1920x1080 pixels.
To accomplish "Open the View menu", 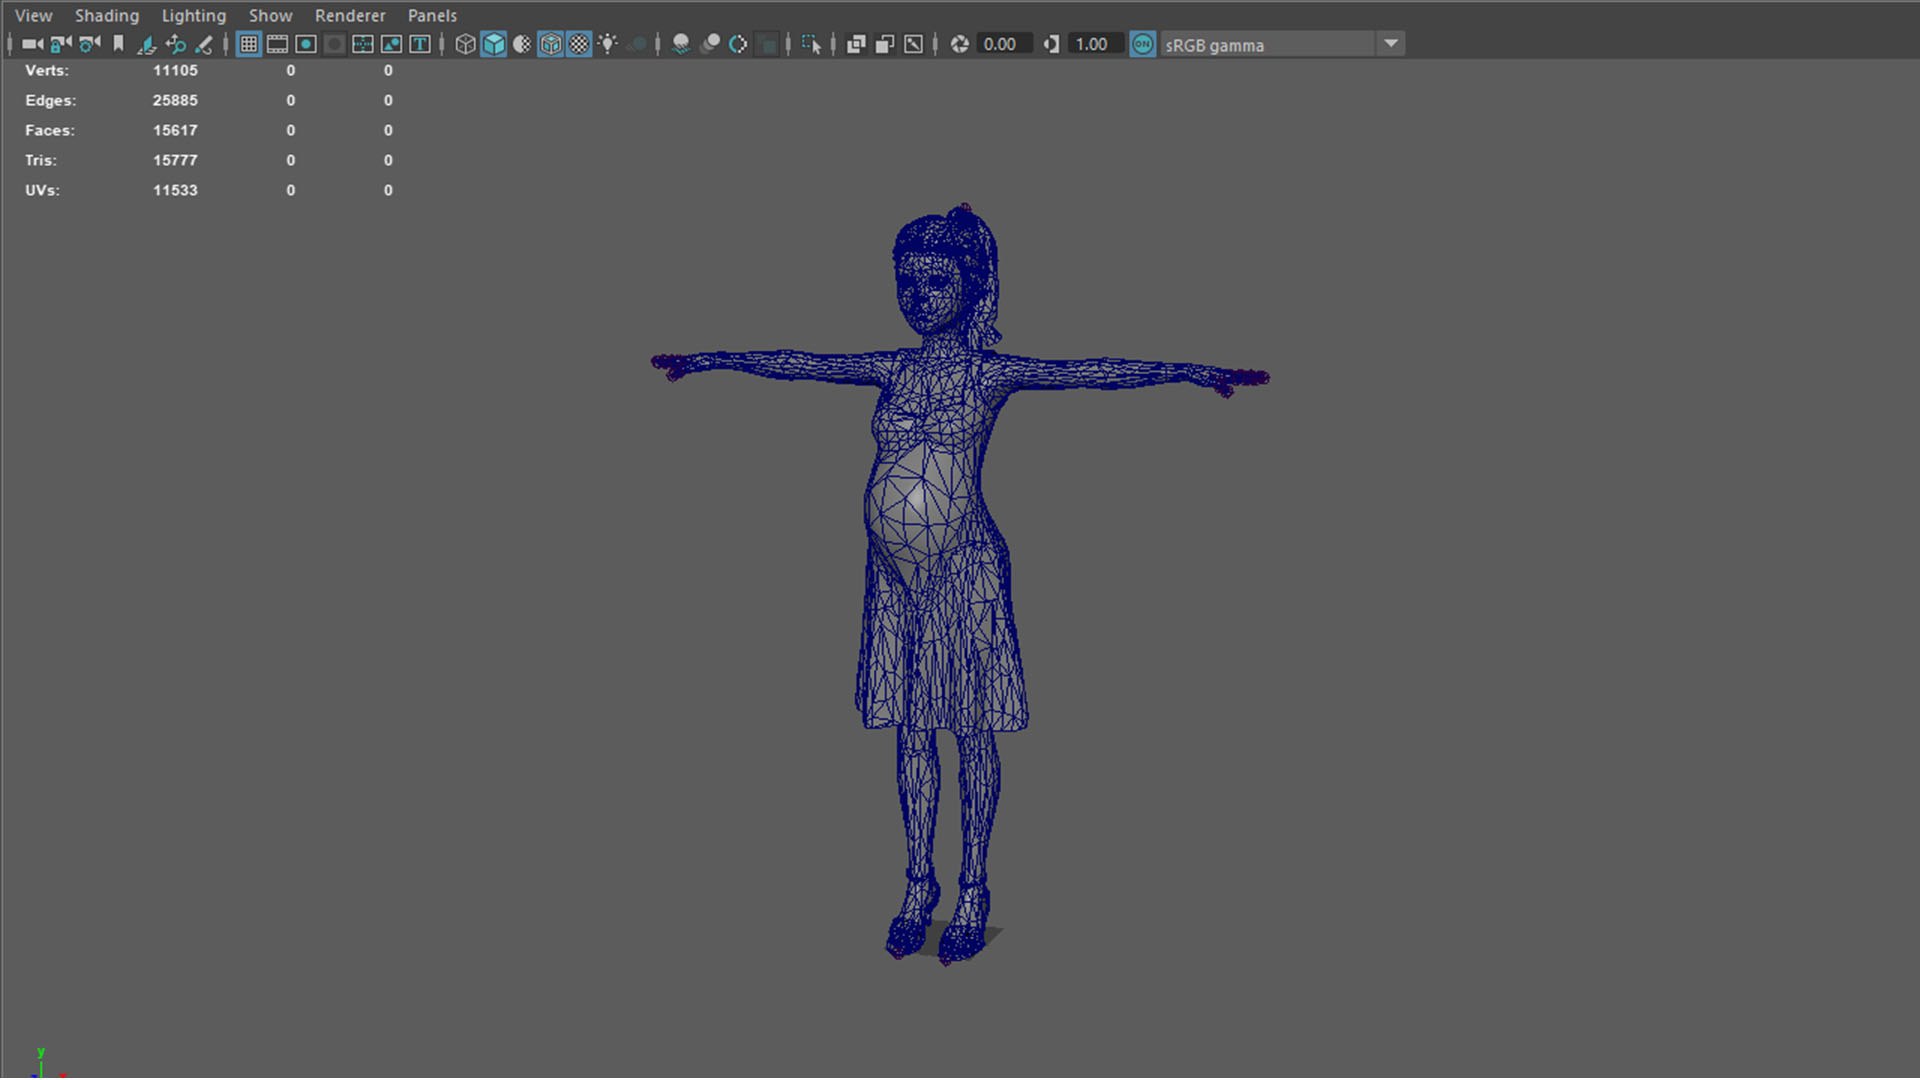I will (34, 16).
